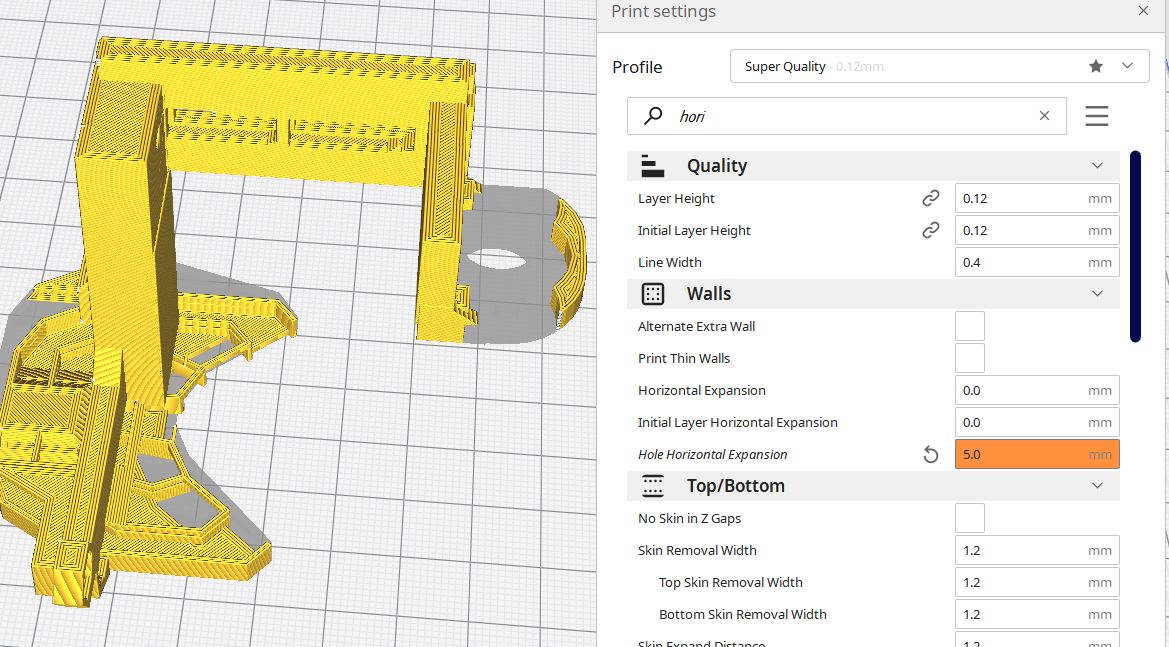
Task: Click the search magnifier icon
Action: tap(655, 116)
